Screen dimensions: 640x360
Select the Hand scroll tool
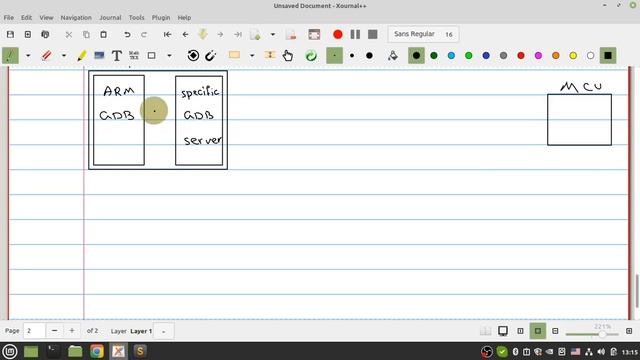[x=288, y=56]
